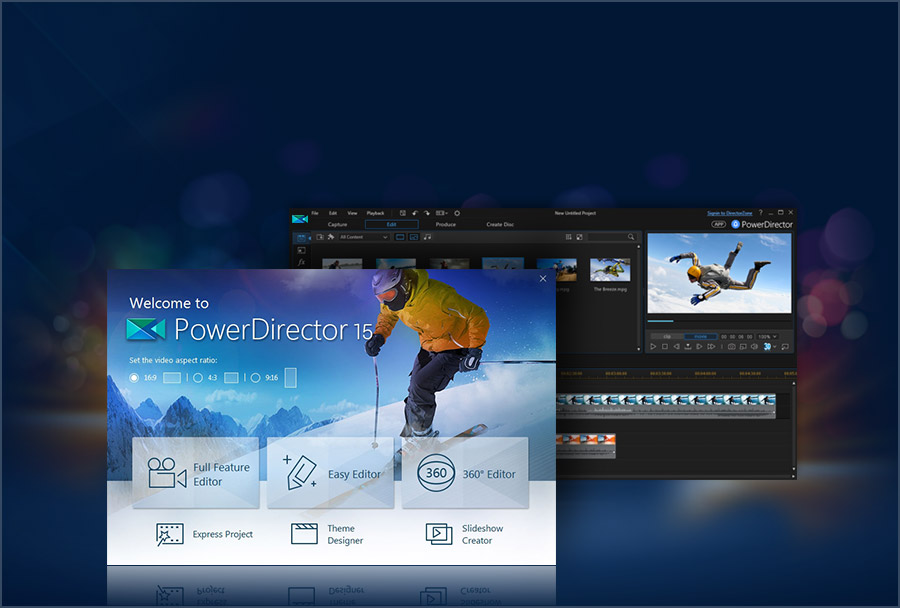Click the library view menu icon
The height and width of the screenshot is (608, 900).
click(x=569, y=237)
